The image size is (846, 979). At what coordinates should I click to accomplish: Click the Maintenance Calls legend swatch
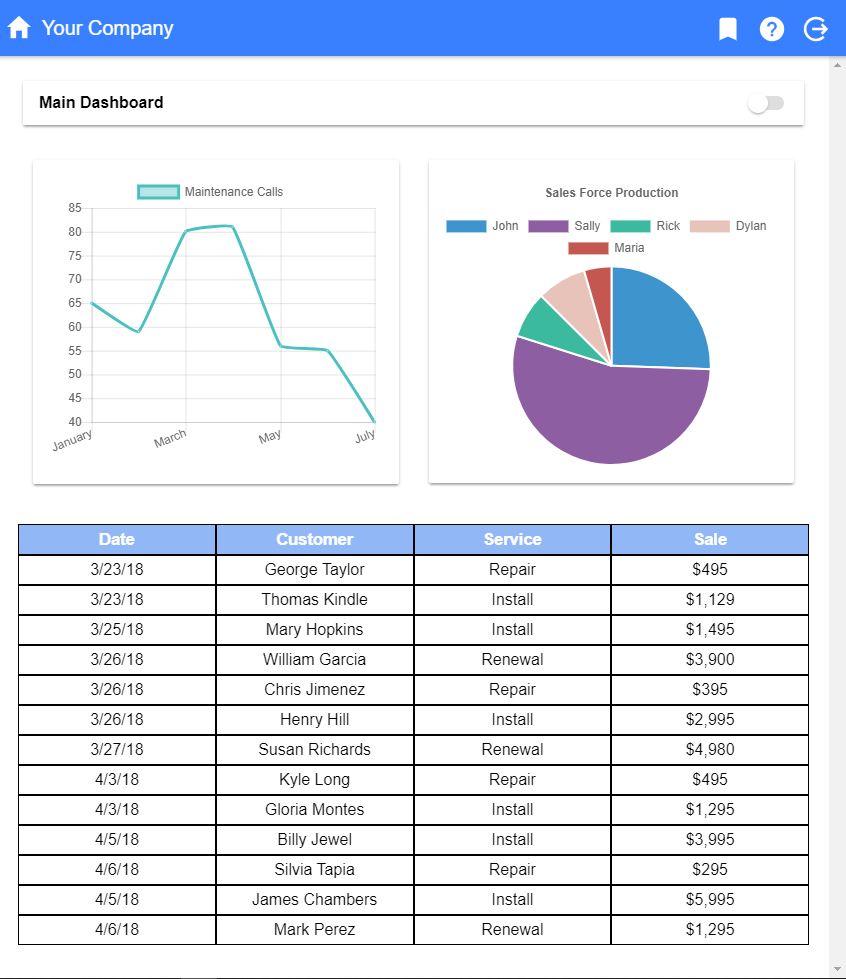(158, 191)
